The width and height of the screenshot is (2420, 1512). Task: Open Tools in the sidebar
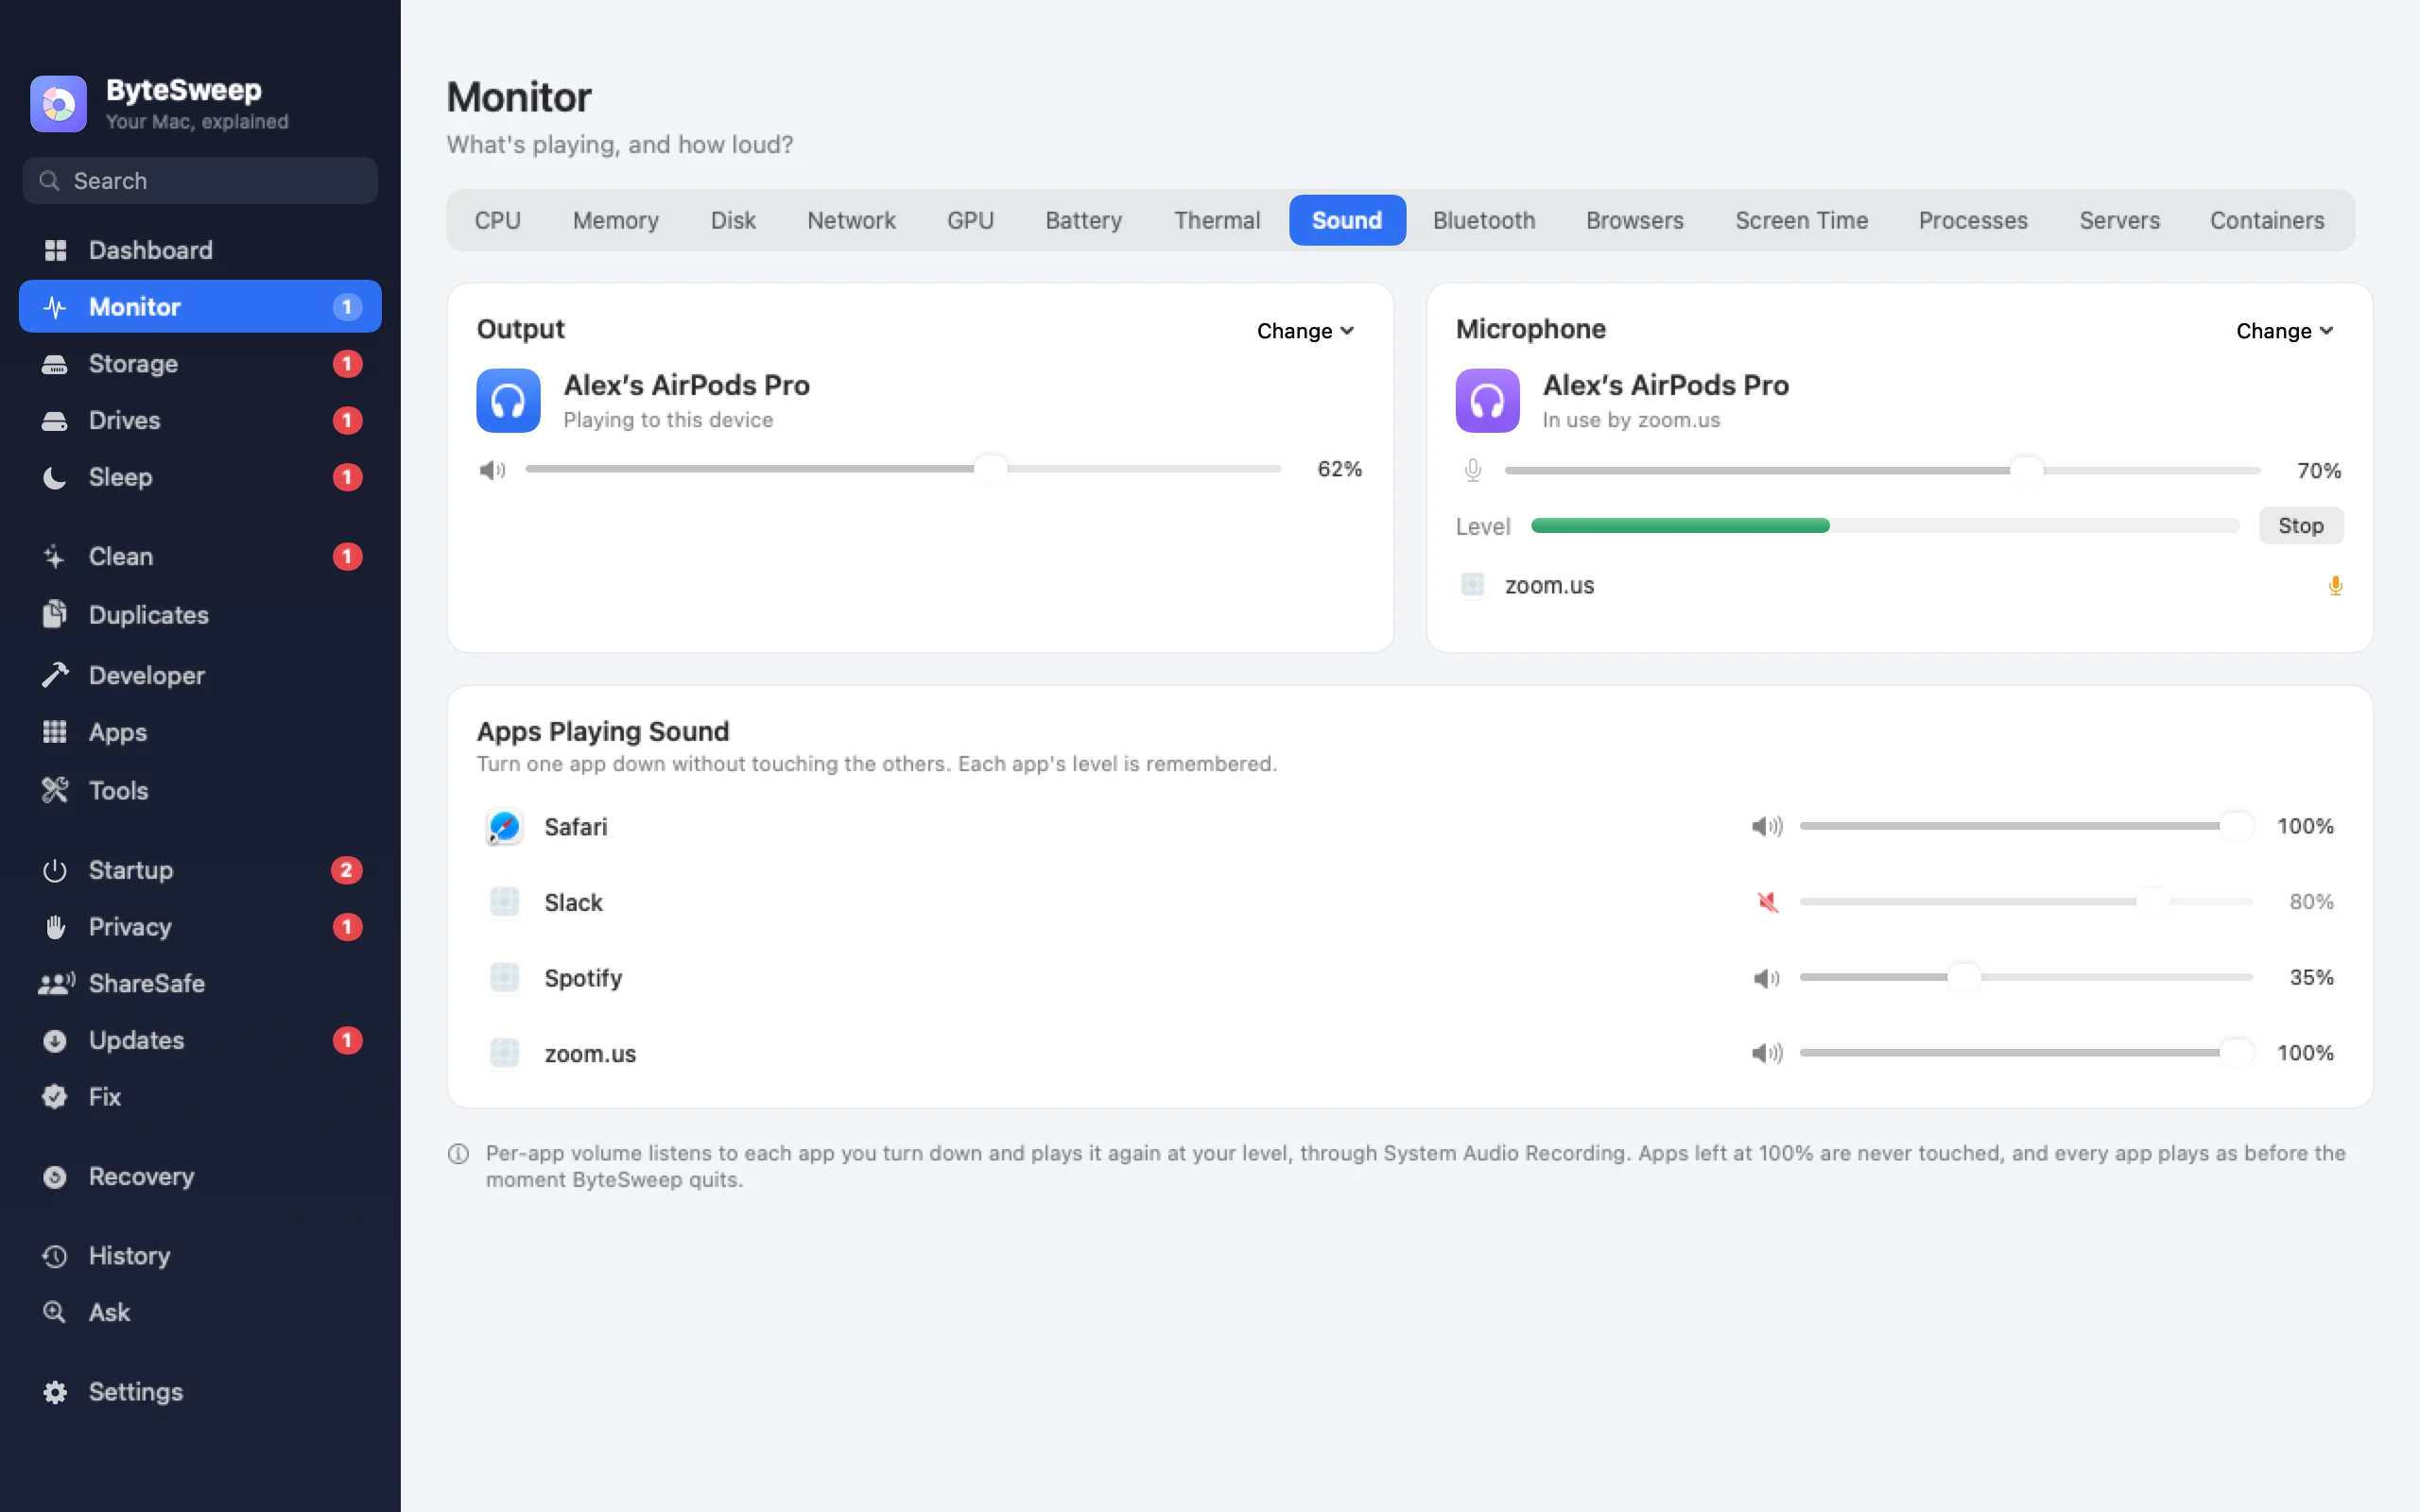[x=200, y=790]
